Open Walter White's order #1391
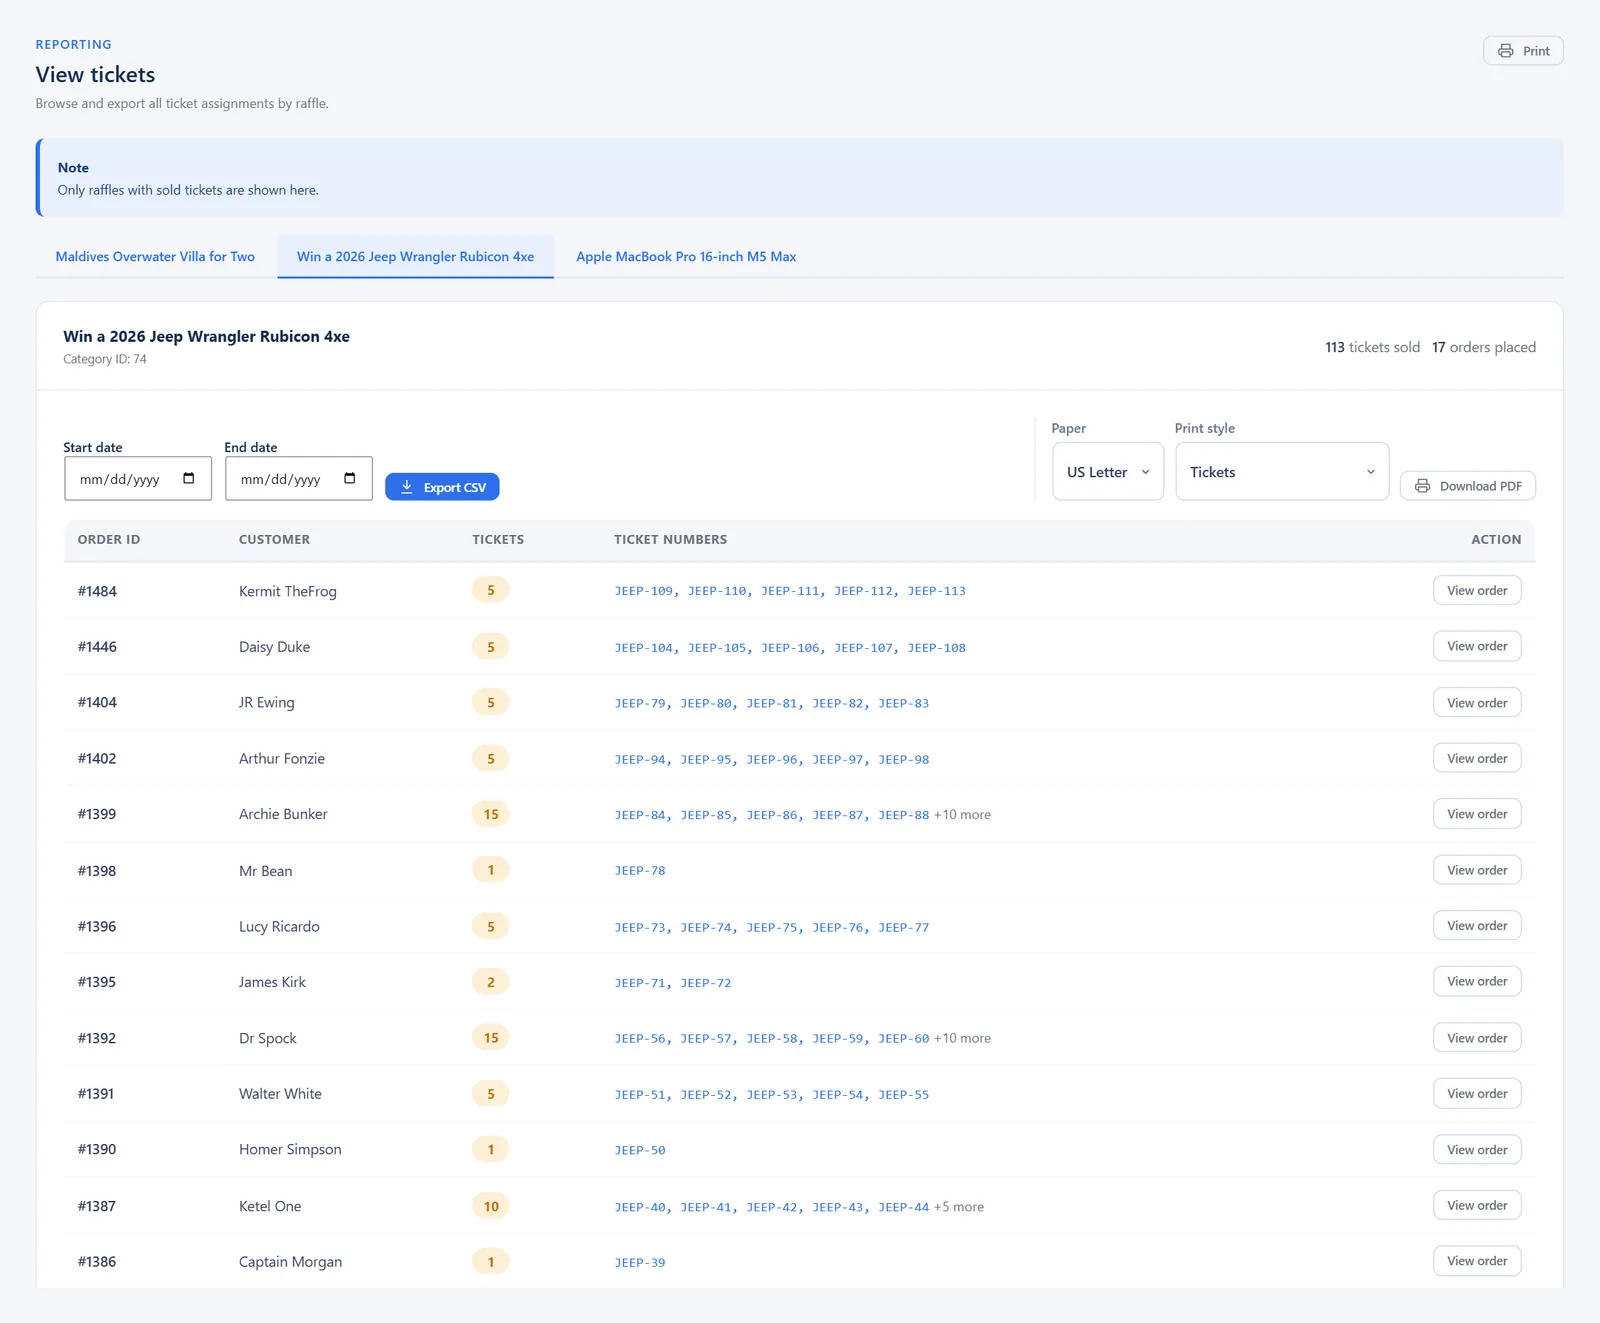1600x1323 pixels. (x=1477, y=1093)
